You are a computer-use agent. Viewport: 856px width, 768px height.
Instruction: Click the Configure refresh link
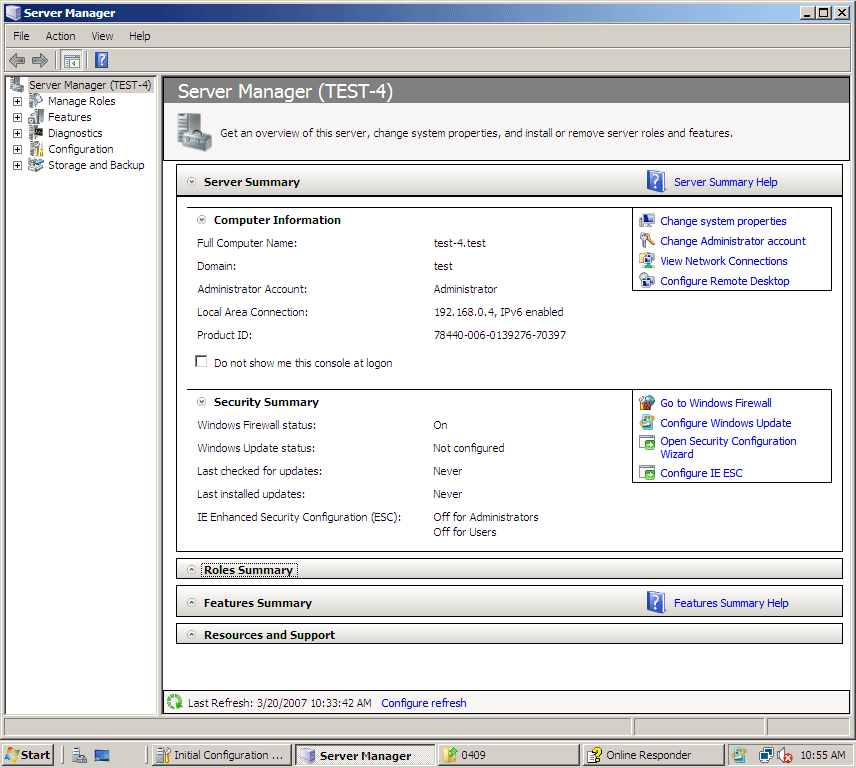[x=424, y=703]
